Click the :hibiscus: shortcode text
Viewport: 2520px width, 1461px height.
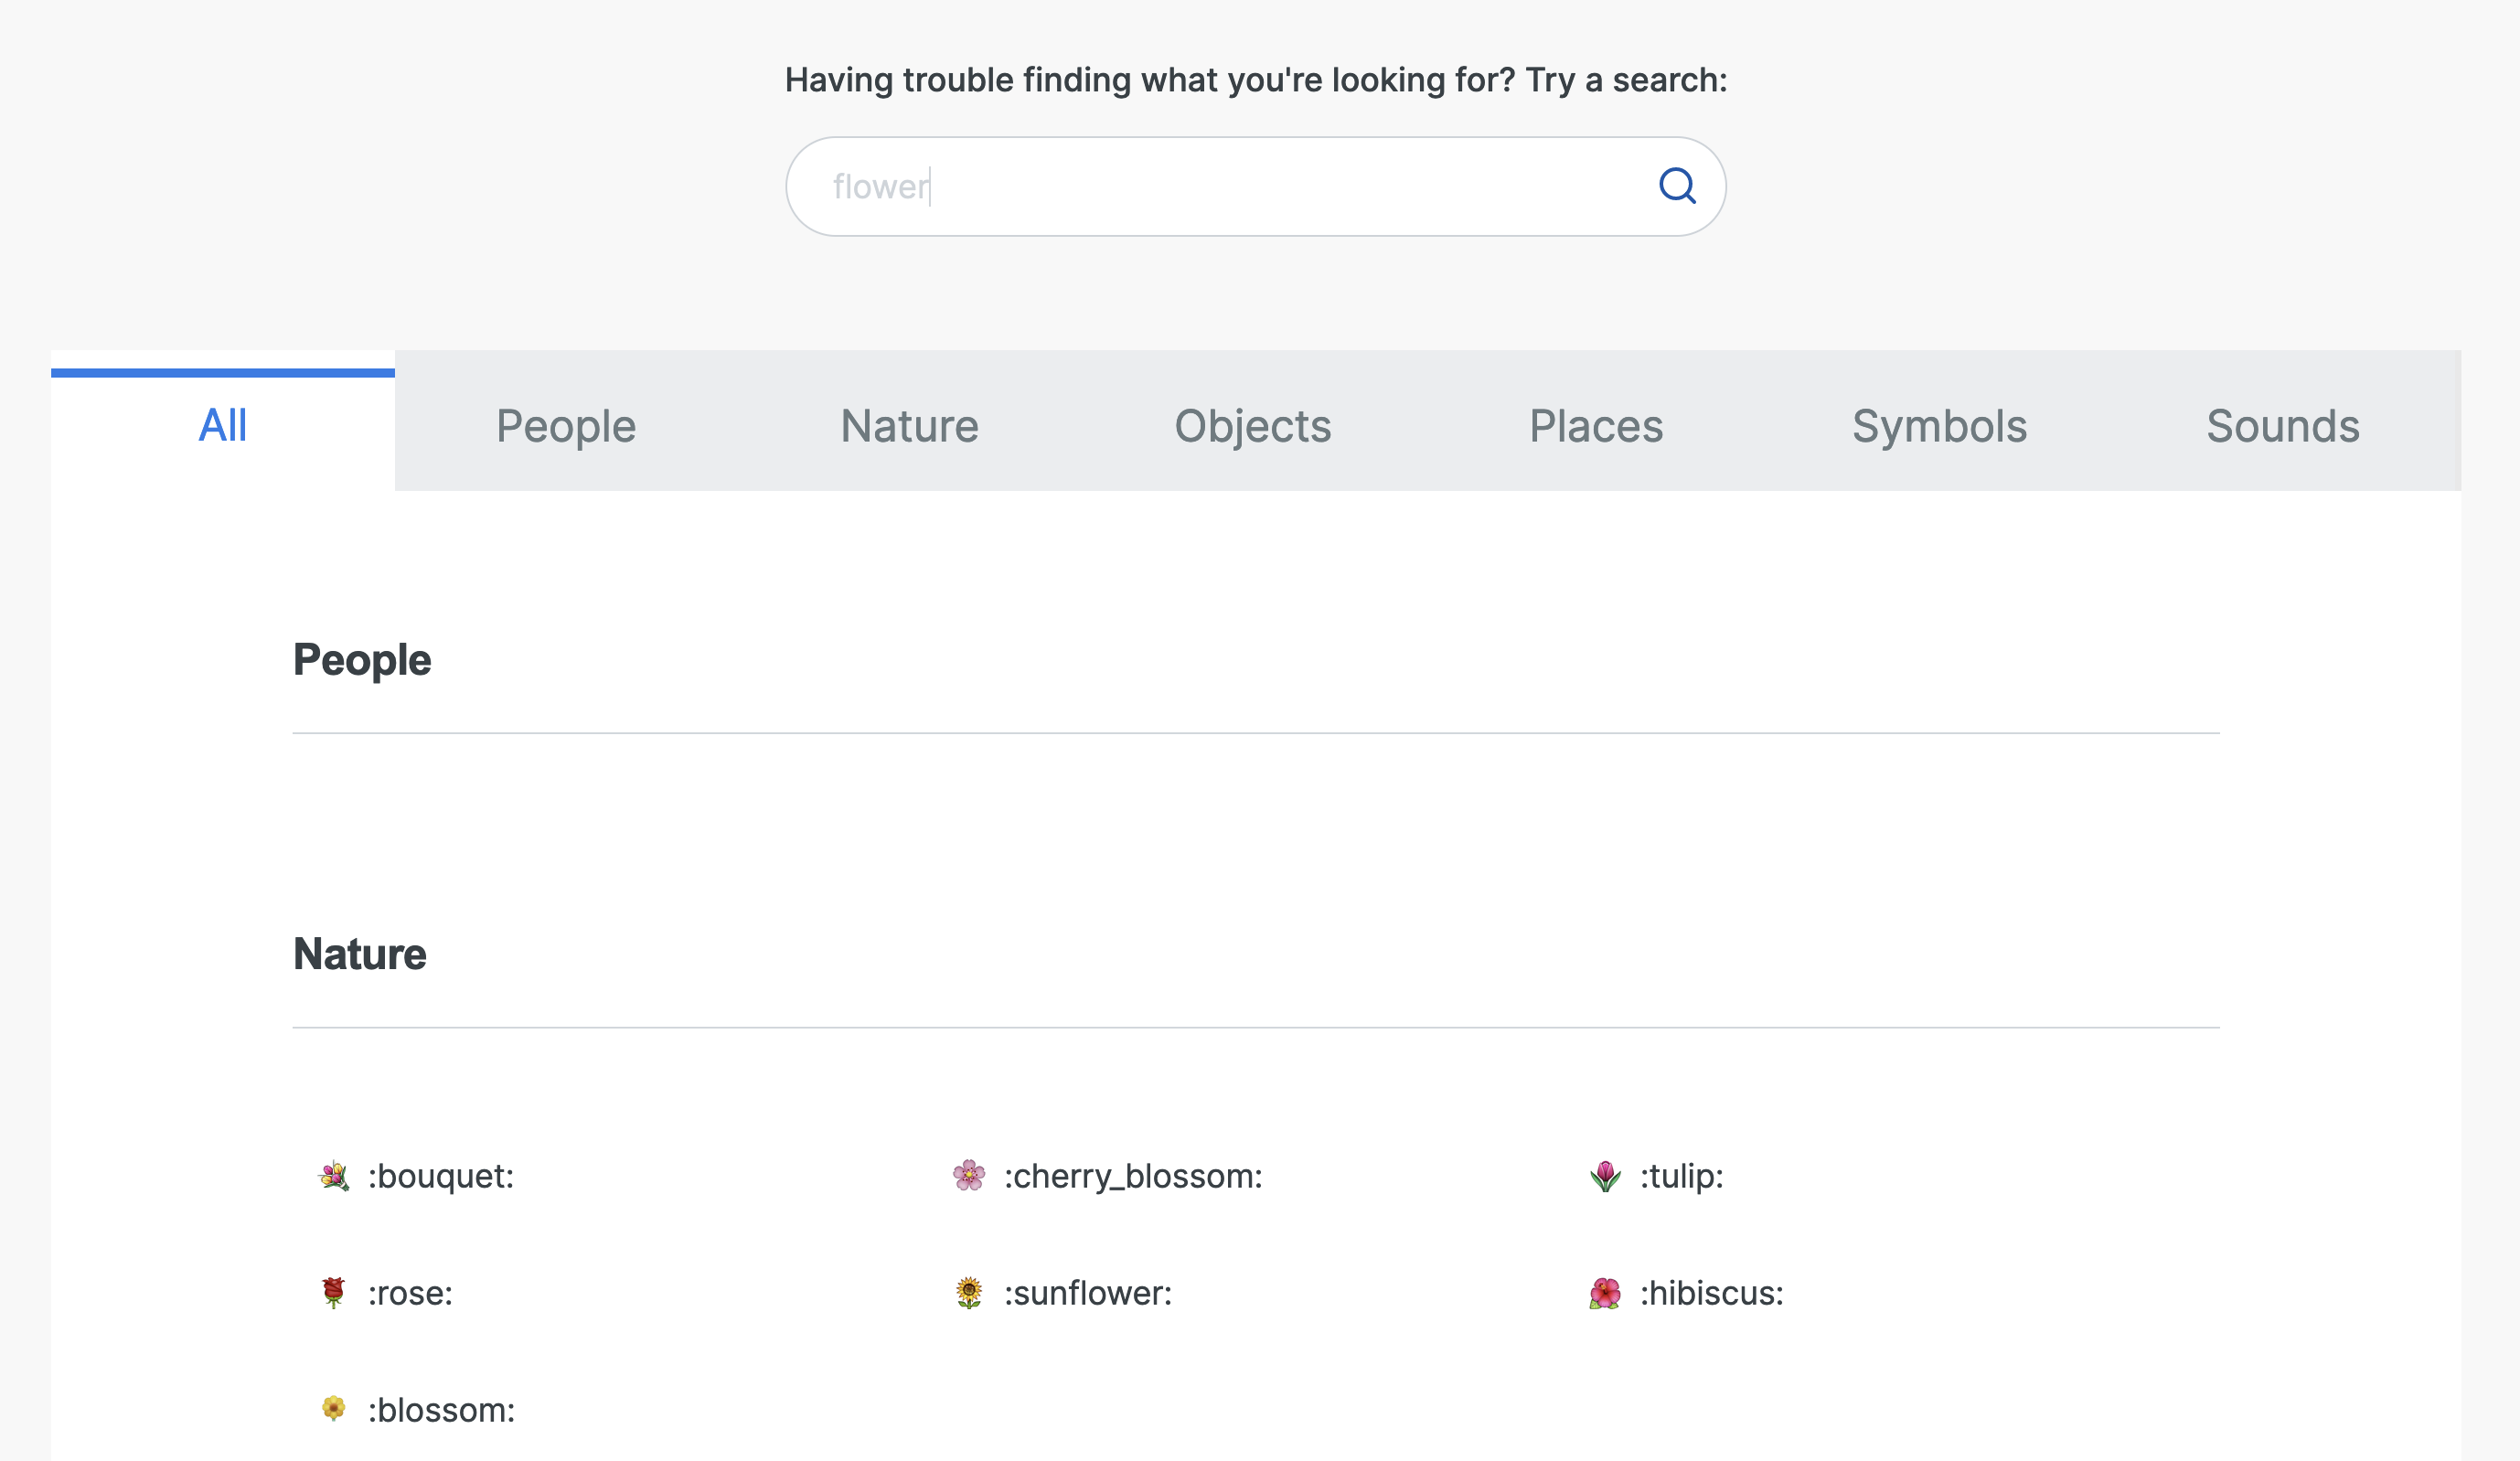coord(1711,1293)
